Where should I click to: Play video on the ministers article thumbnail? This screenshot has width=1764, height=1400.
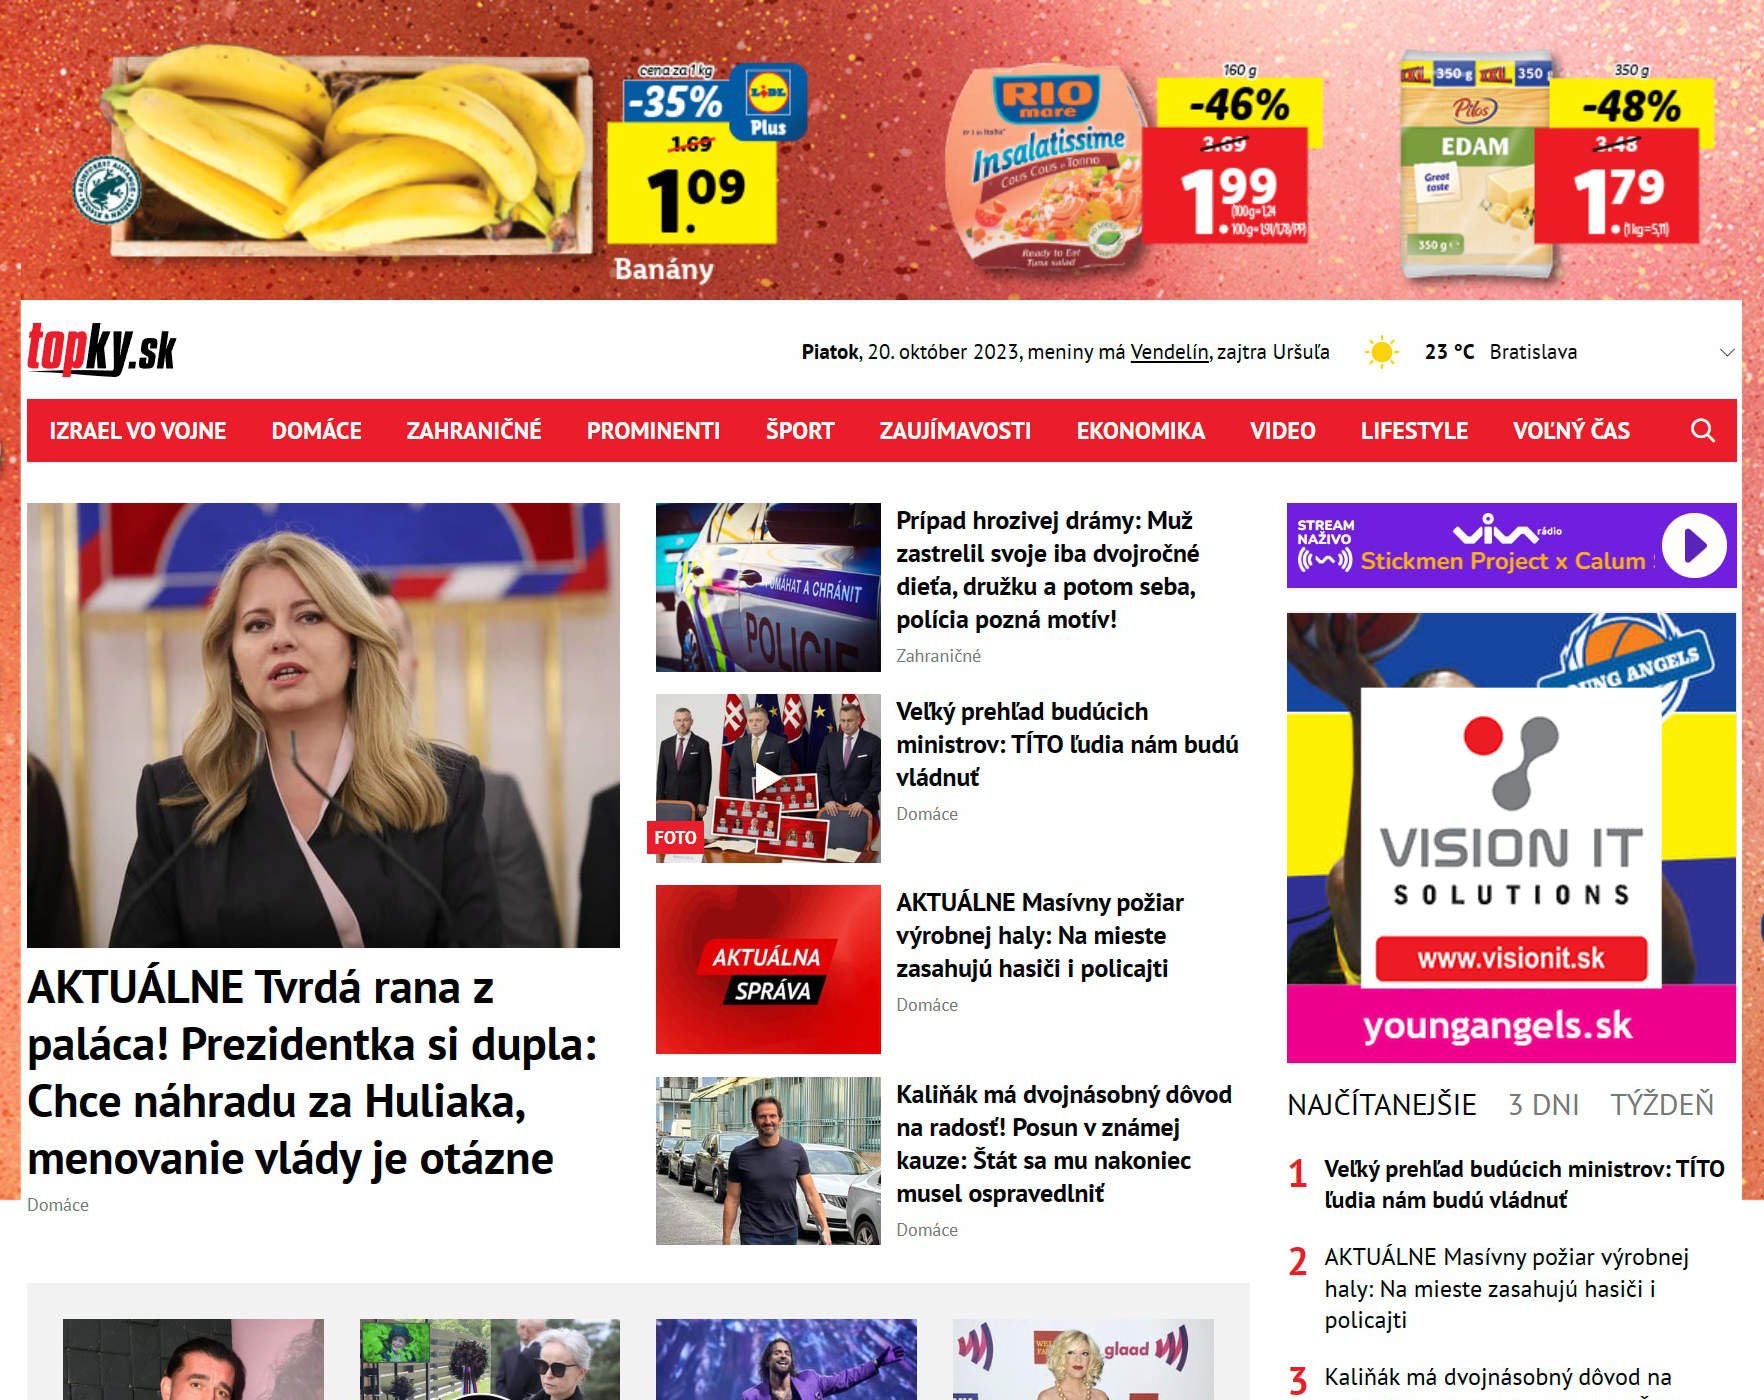(768, 778)
